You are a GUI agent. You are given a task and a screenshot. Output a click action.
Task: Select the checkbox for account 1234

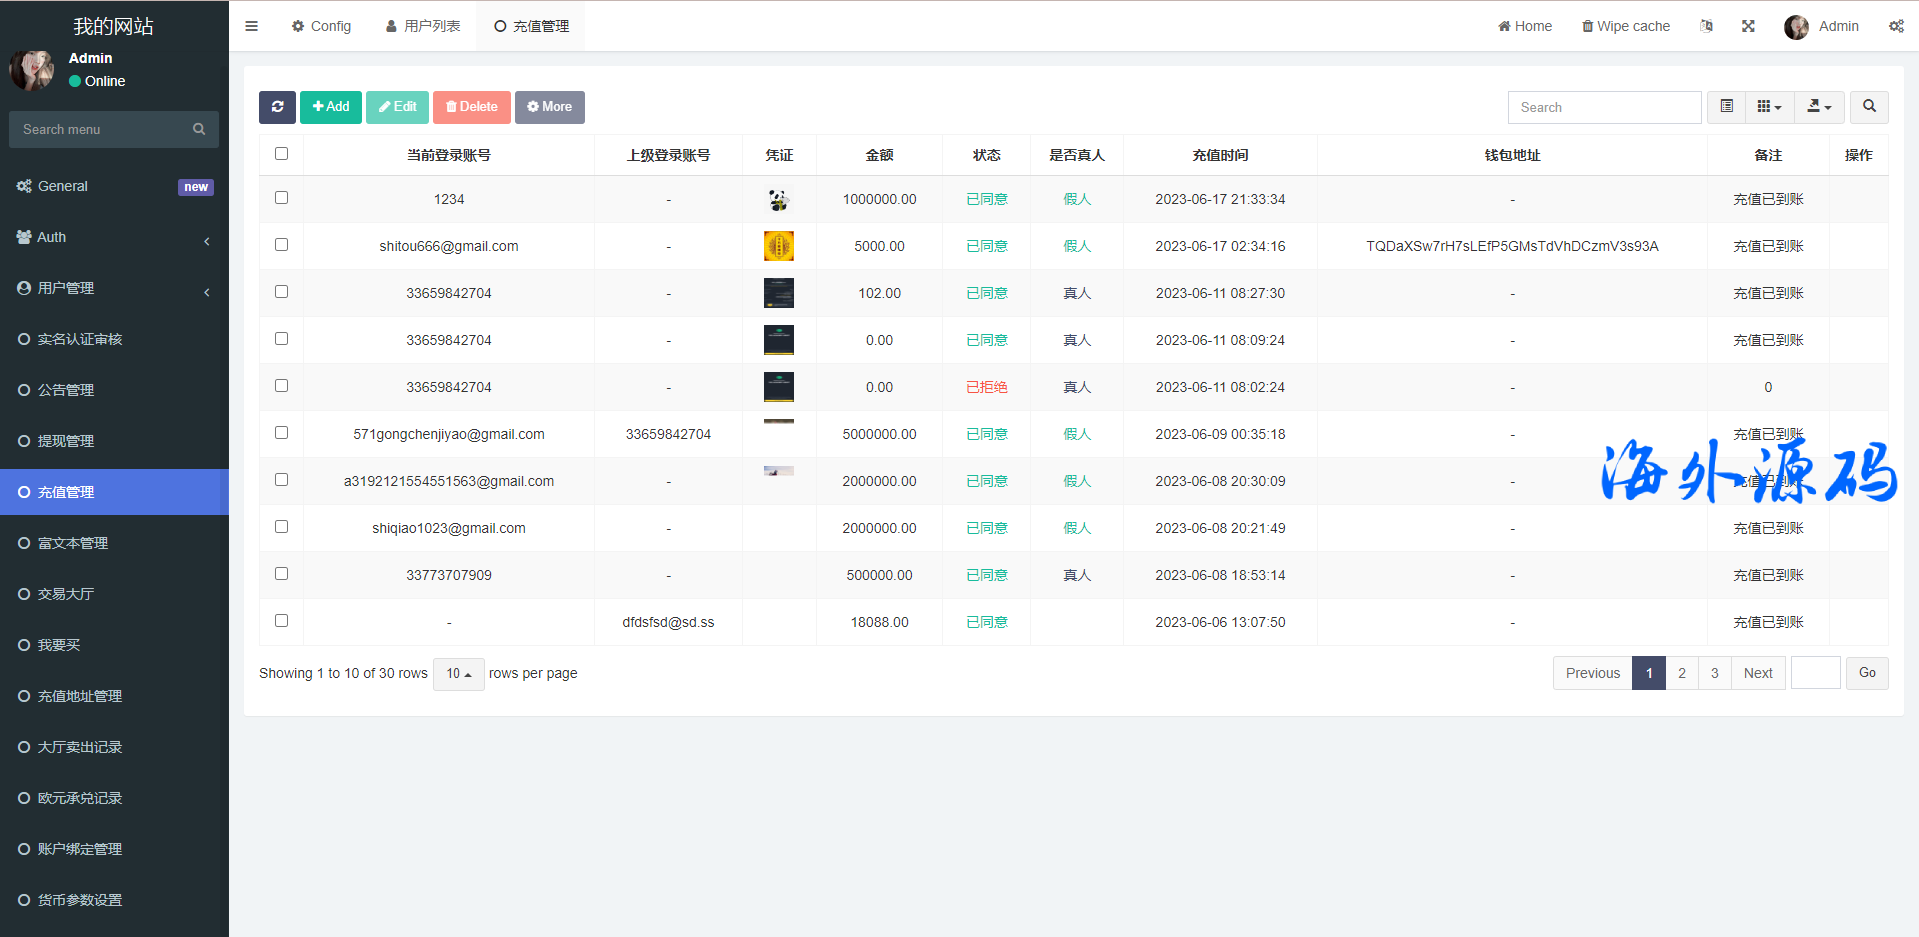click(x=281, y=198)
